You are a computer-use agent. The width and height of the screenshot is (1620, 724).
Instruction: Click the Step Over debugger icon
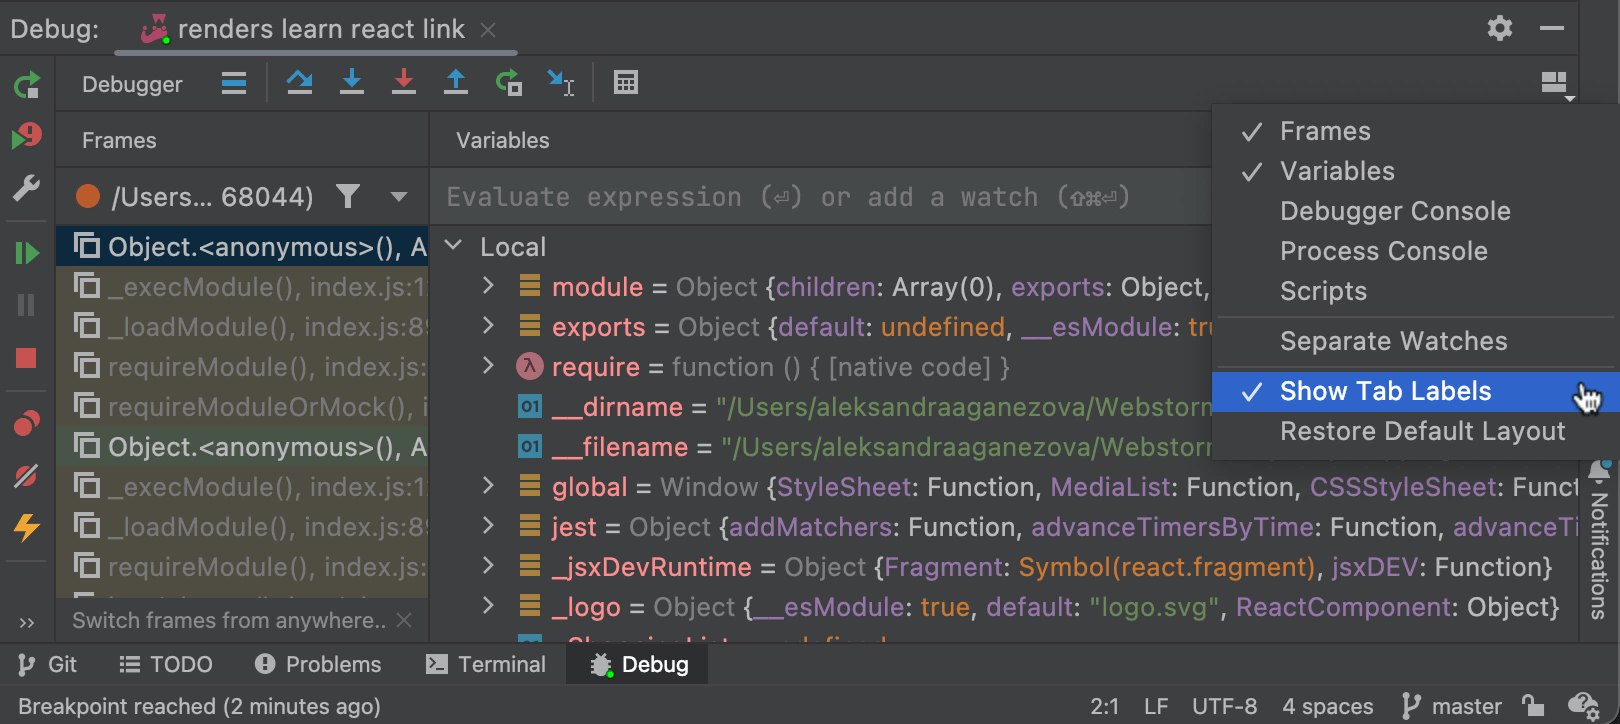click(299, 83)
